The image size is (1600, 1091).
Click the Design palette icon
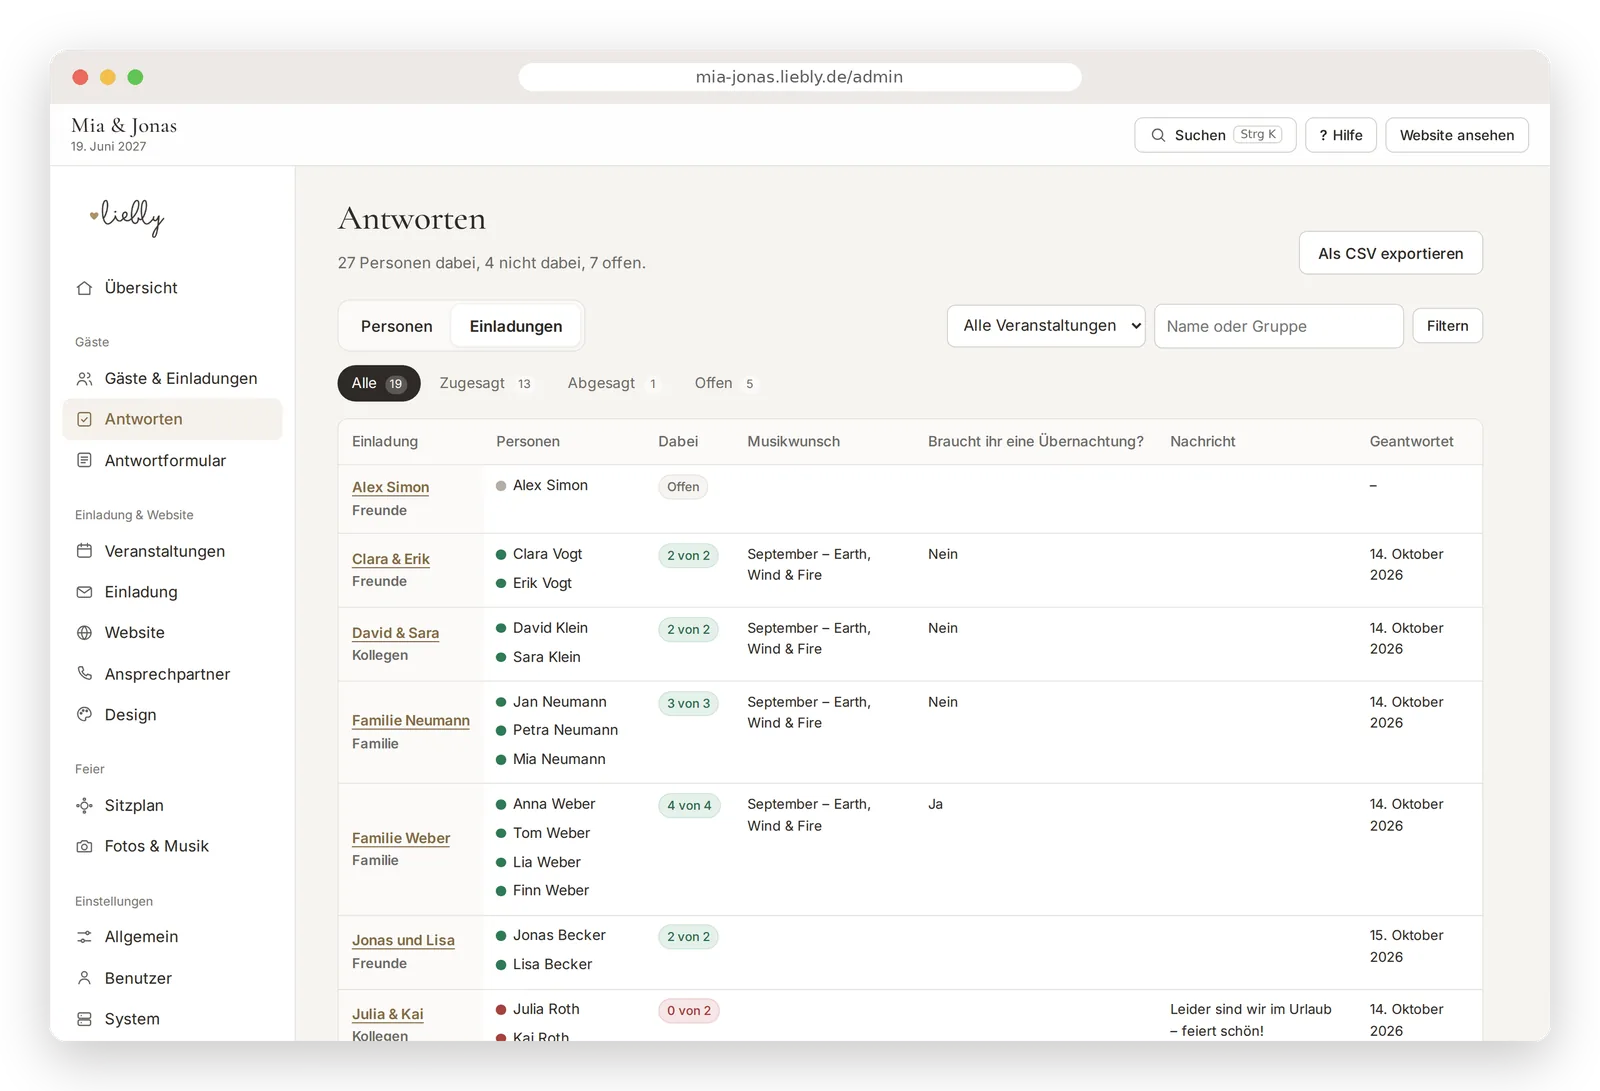tap(85, 715)
